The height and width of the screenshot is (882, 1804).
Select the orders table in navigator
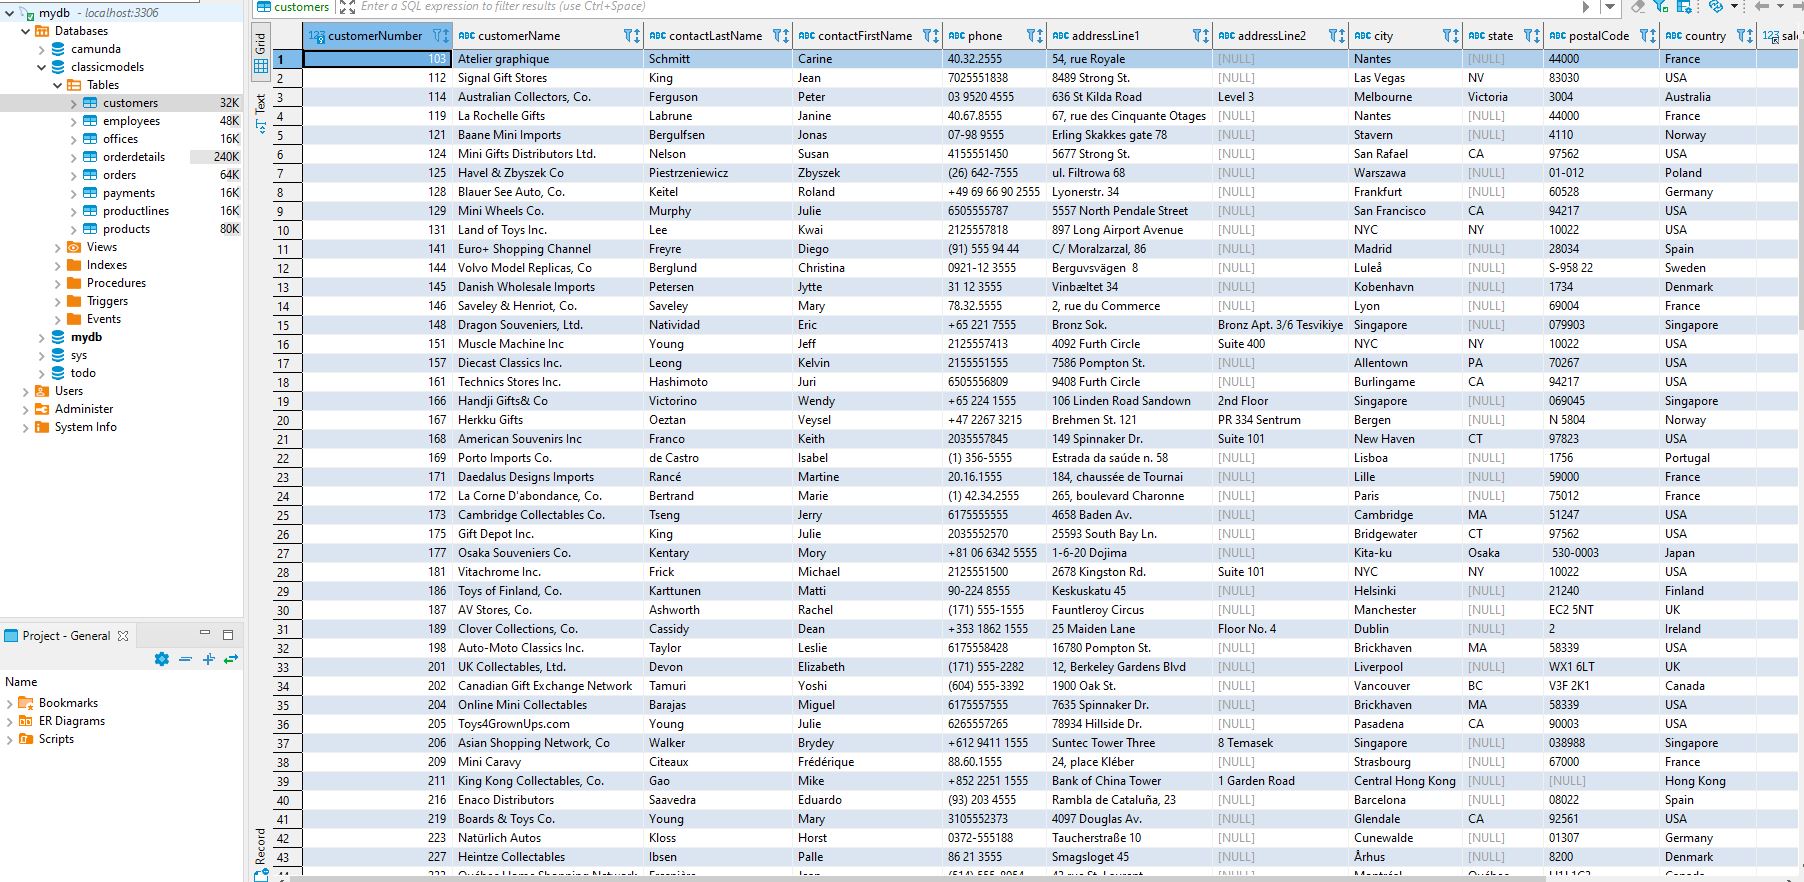[119, 175]
